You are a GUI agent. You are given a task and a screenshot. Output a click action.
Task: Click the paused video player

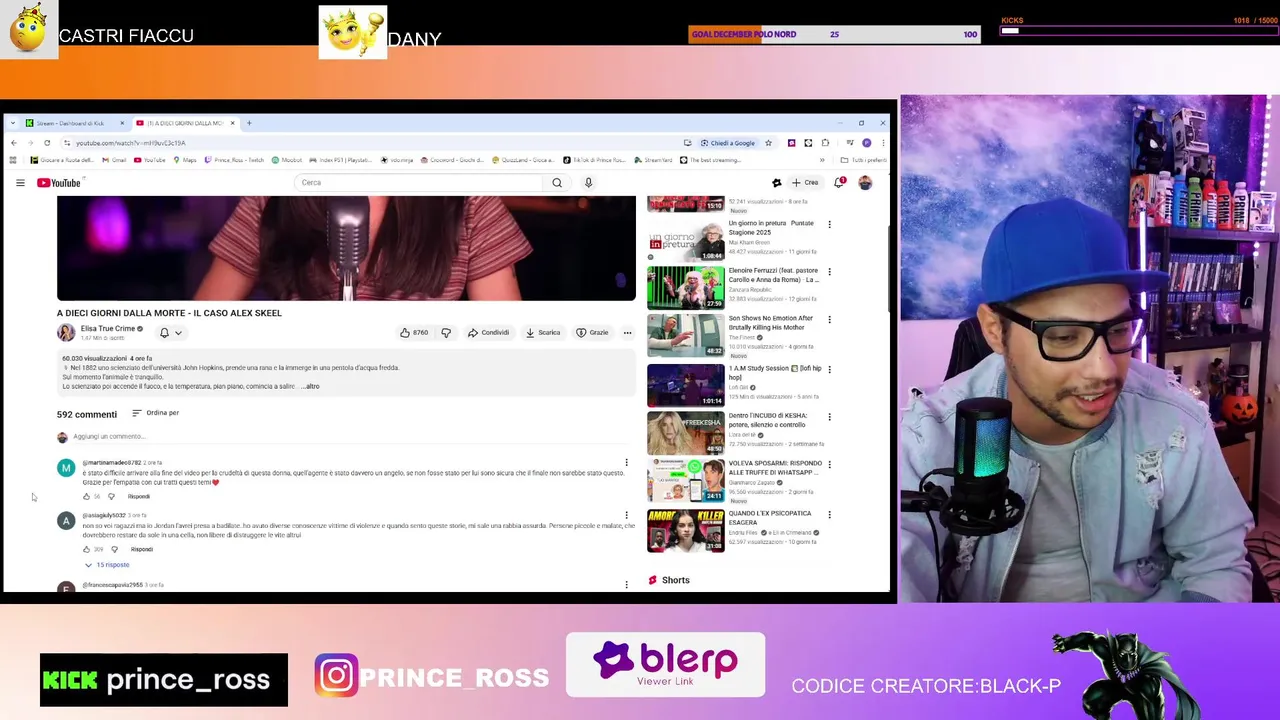[346, 248]
